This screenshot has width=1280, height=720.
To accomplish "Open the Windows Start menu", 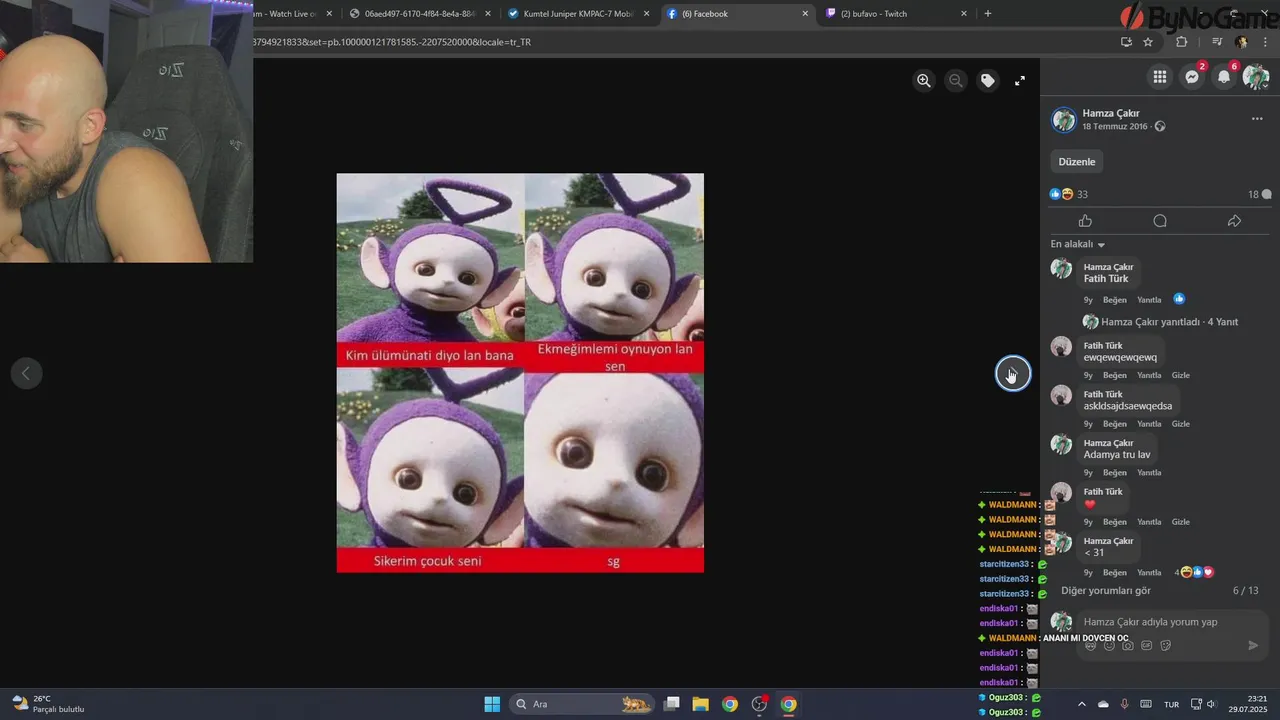I will (492, 704).
